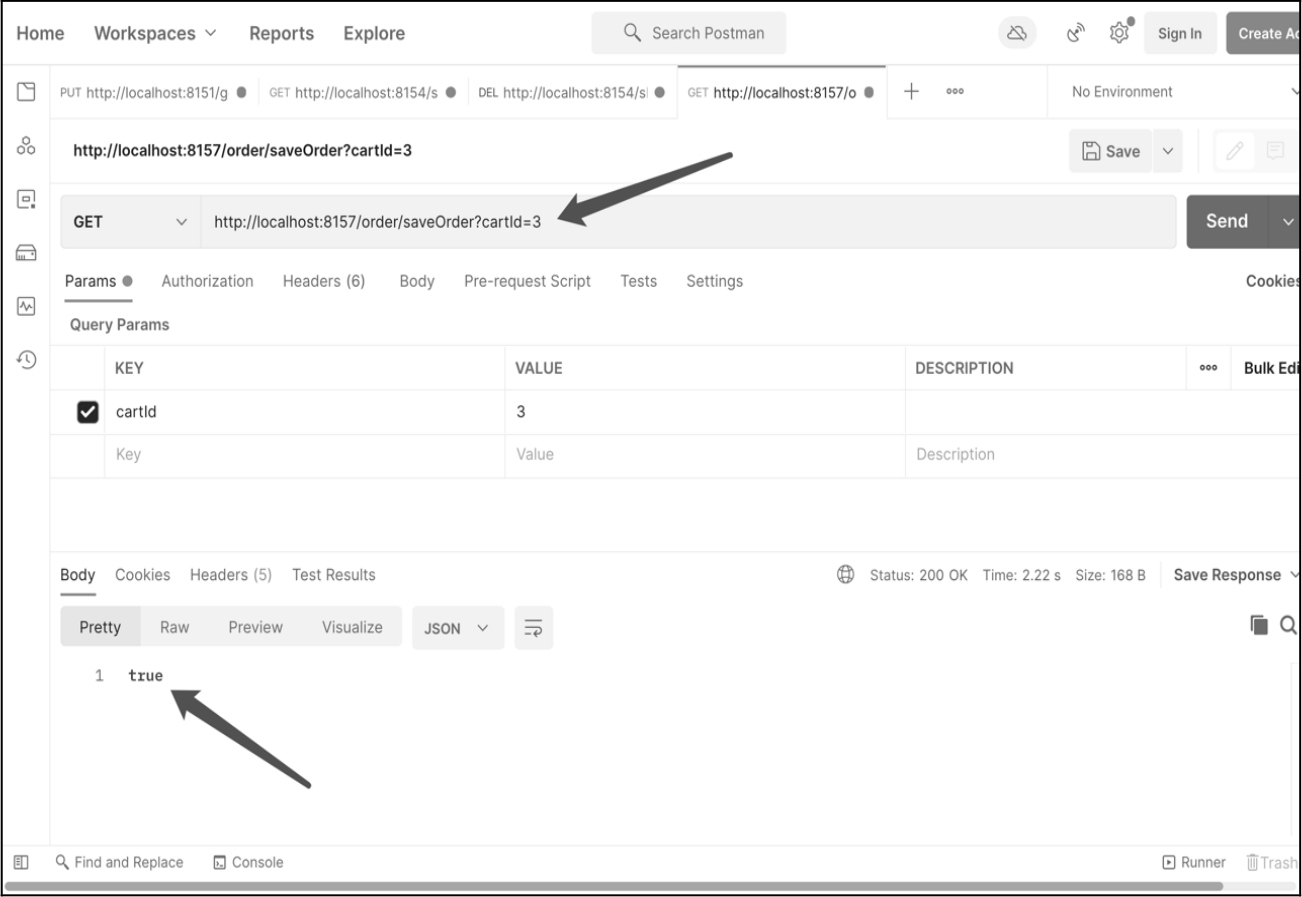Image resolution: width=1302 pixels, height=897 pixels.
Task: Select the Pretty view mode
Action: coord(100,627)
